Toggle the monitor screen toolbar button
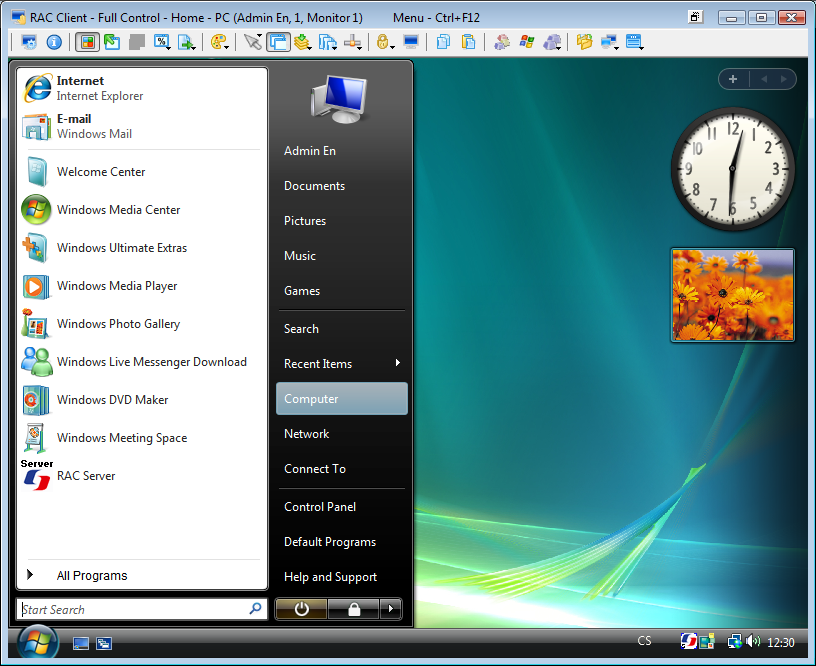The width and height of the screenshot is (816, 666). click(410, 42)
